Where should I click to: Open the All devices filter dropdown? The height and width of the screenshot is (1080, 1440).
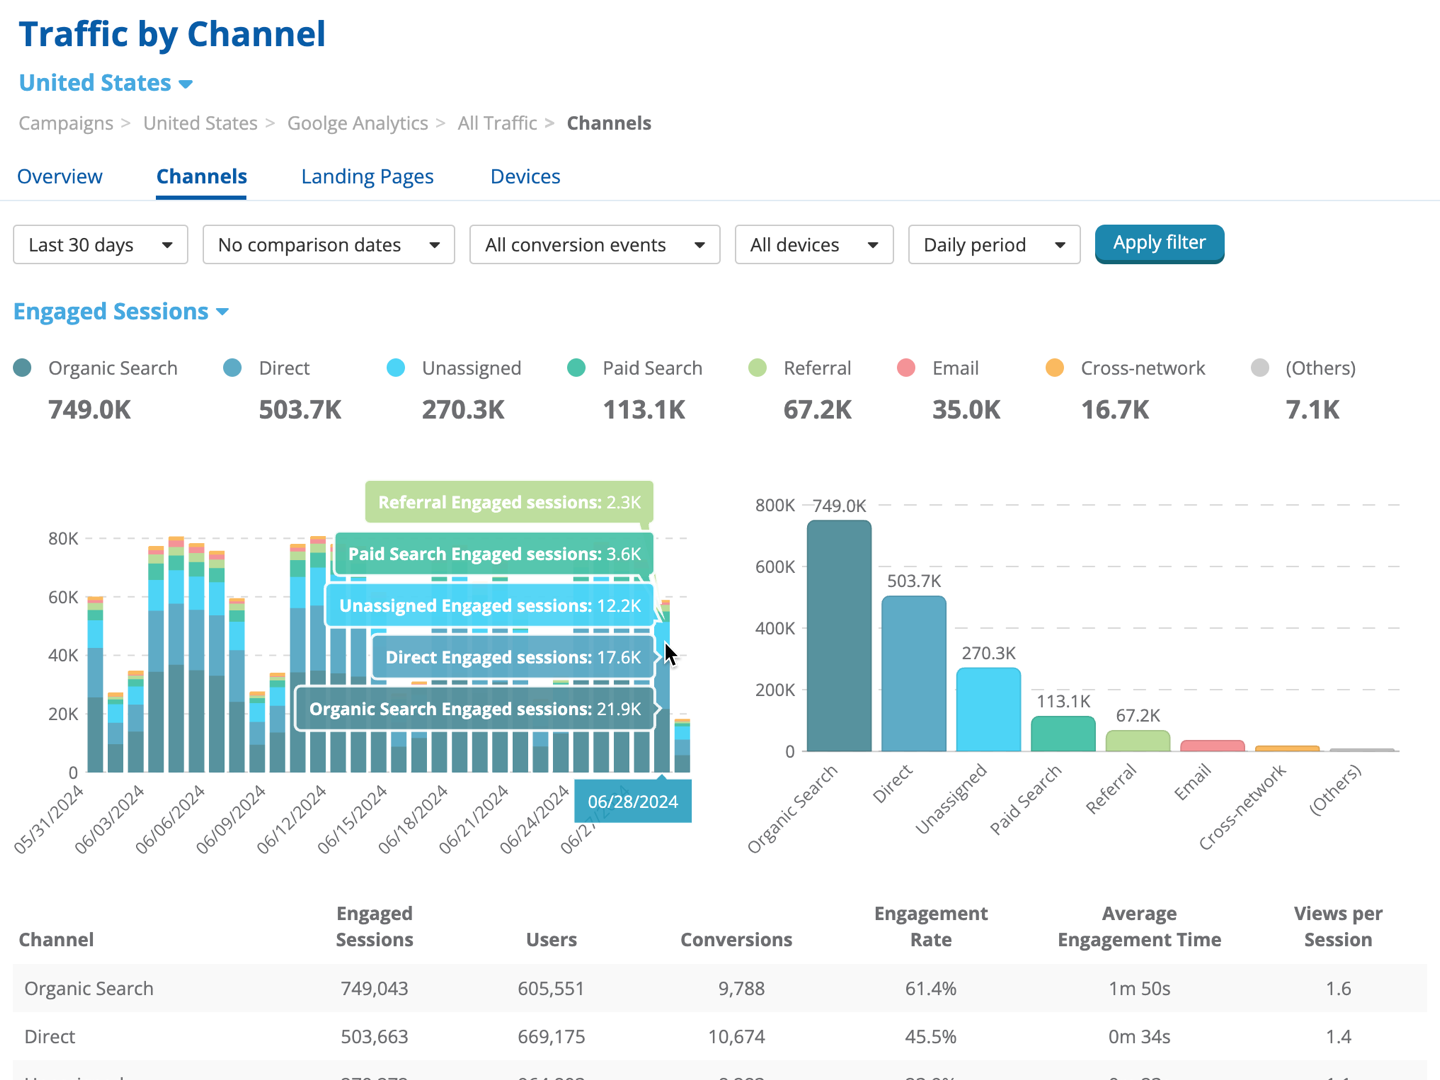(814, 245)
